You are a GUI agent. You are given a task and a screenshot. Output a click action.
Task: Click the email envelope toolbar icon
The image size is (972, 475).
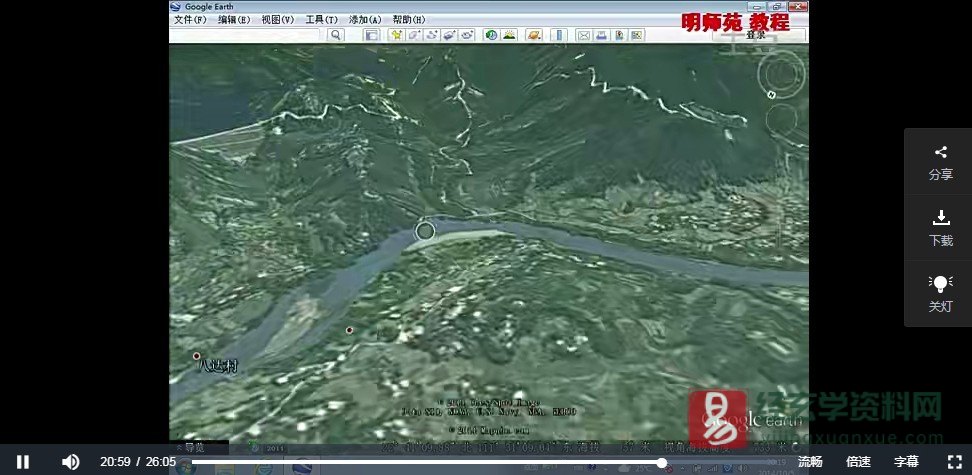pyautogui.click(x=583, y=35)
